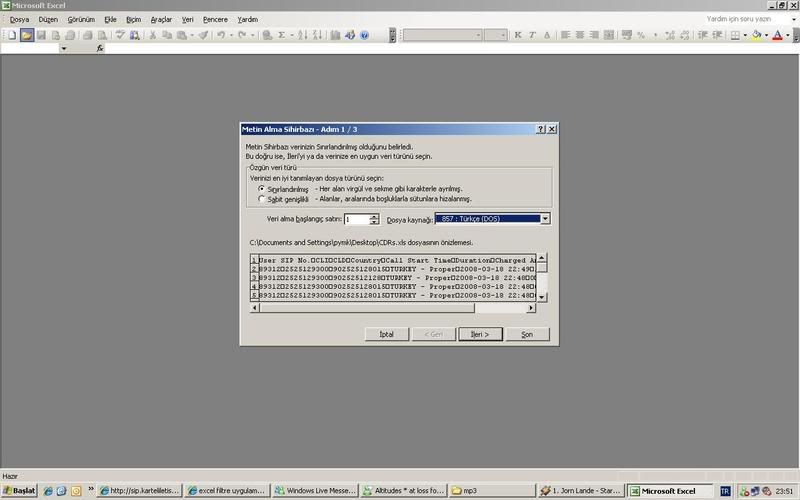The height and width of the screenshot is (500, 800).
Task: Open the Dosya menu
Action: click(x=19, y=19)
